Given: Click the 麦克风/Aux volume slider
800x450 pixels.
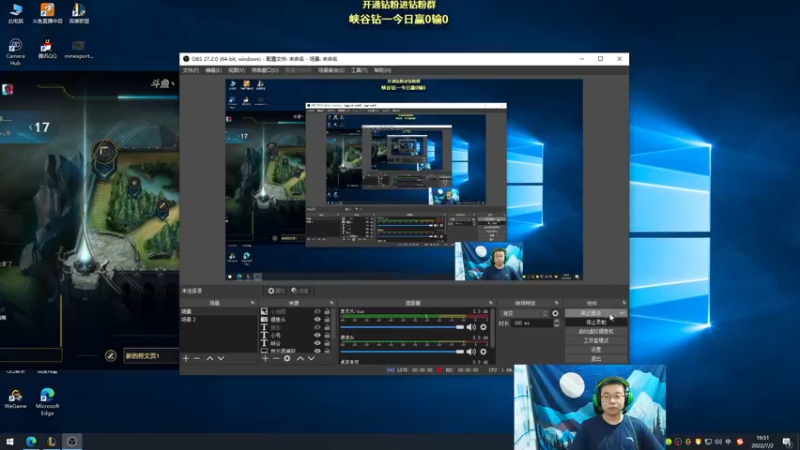Looking at the screenshot, I should point(402,327).
